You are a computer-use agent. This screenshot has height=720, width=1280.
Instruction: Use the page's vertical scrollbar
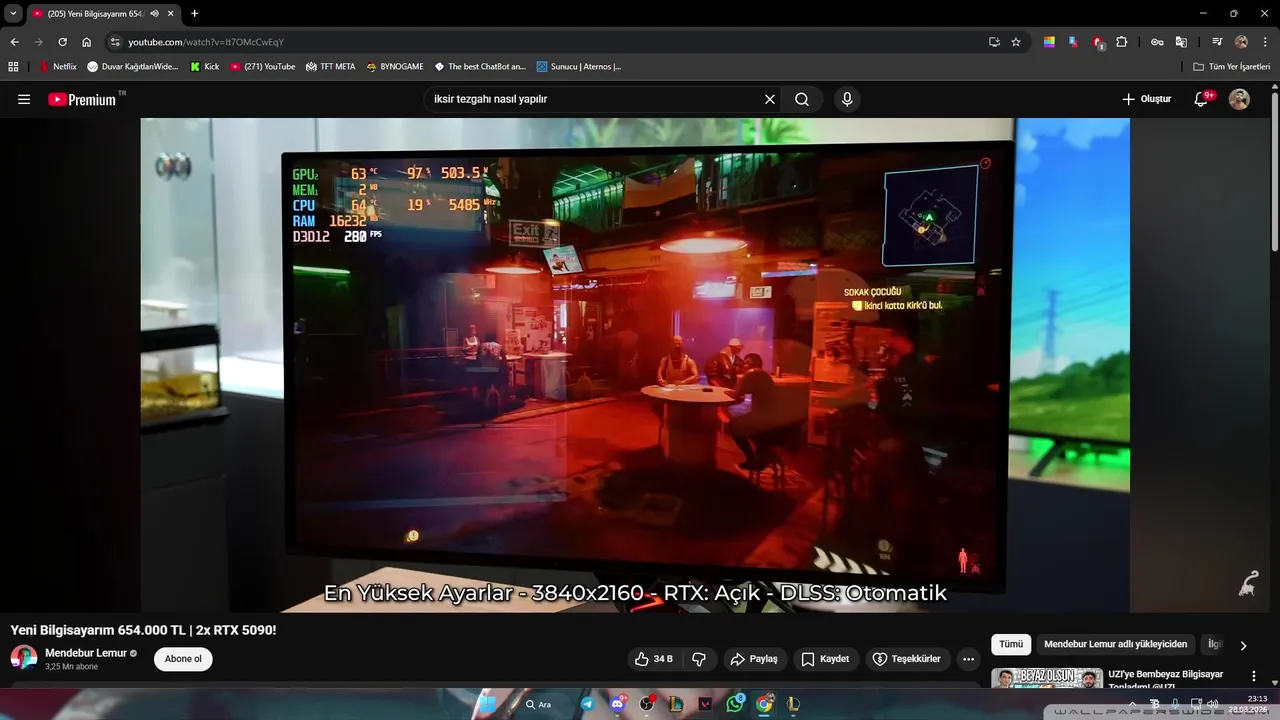coord(1274,170)
